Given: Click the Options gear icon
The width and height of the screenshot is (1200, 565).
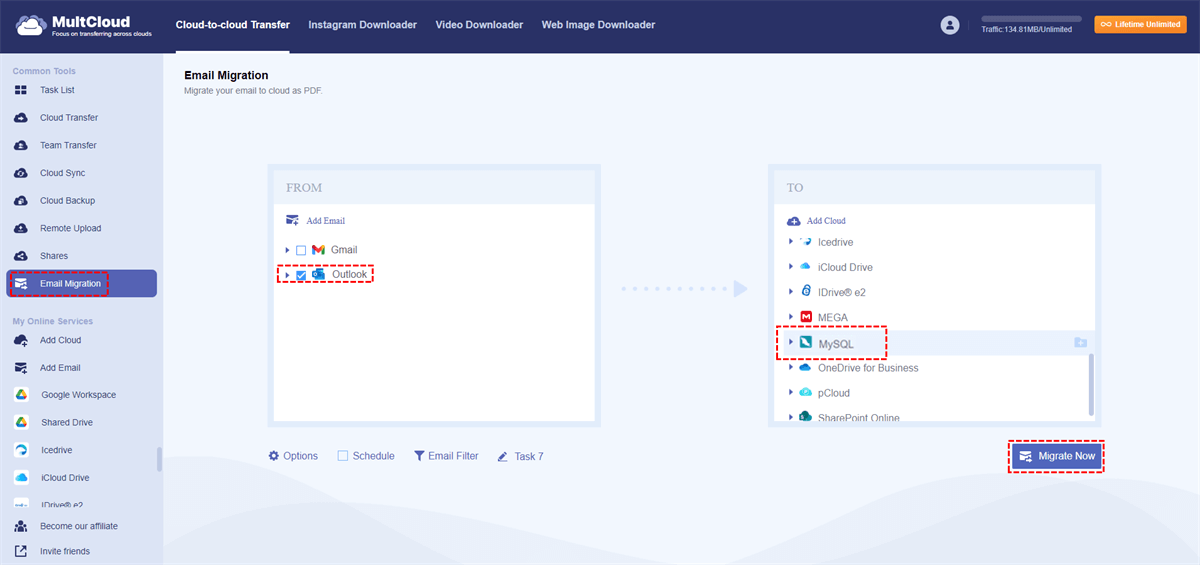Looking at the screenshot, I should pos(274,456).
